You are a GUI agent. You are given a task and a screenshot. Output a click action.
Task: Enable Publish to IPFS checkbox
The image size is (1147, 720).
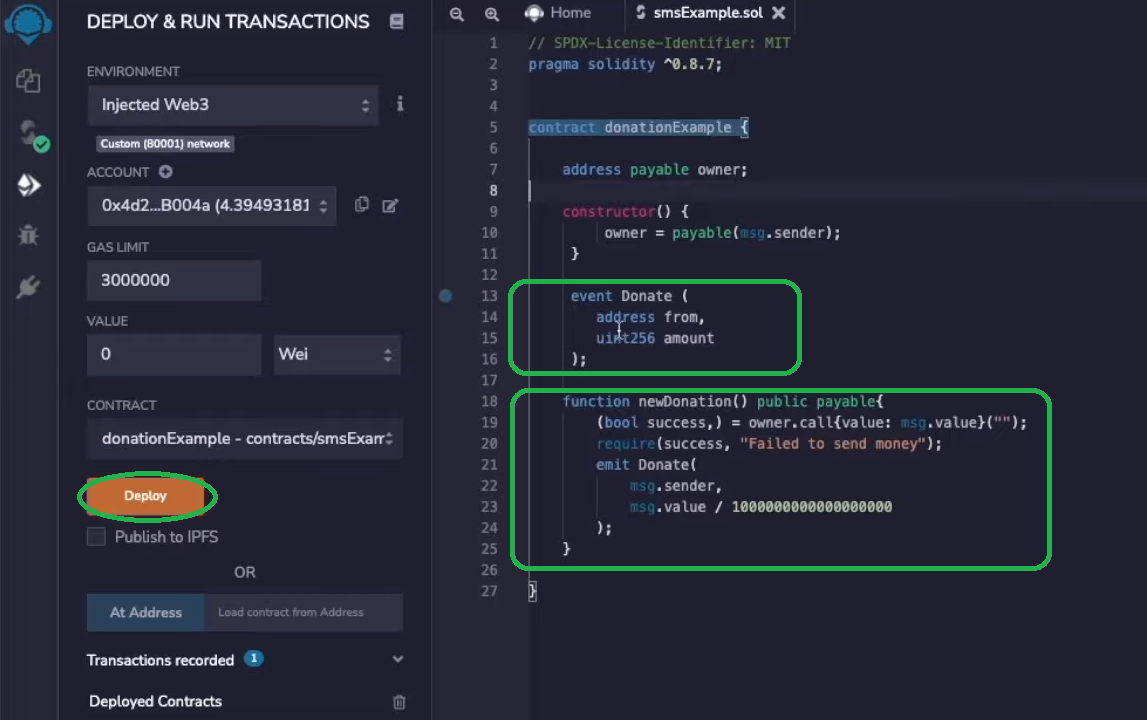(x=96, y=536)
